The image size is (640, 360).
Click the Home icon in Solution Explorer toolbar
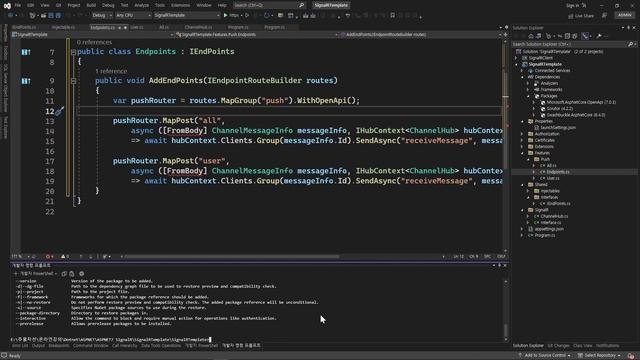coord(531,36)
